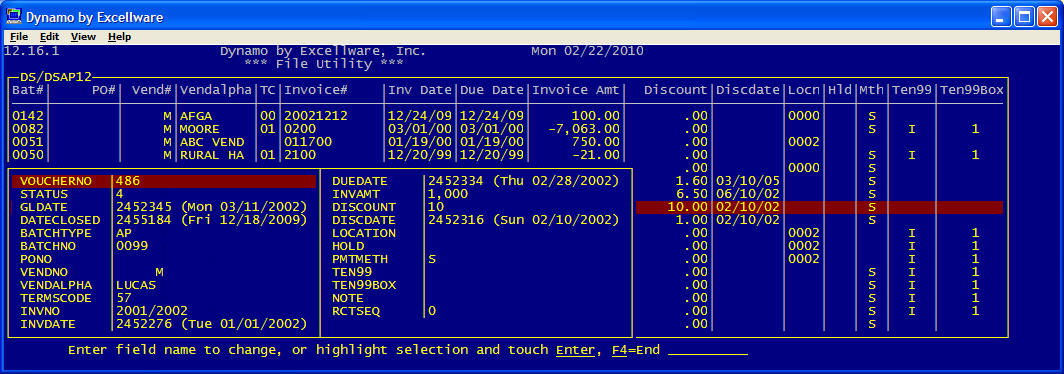Select the RCTSEQ field name
This screenshot has height=374, width=1064.
pos(356,311)
